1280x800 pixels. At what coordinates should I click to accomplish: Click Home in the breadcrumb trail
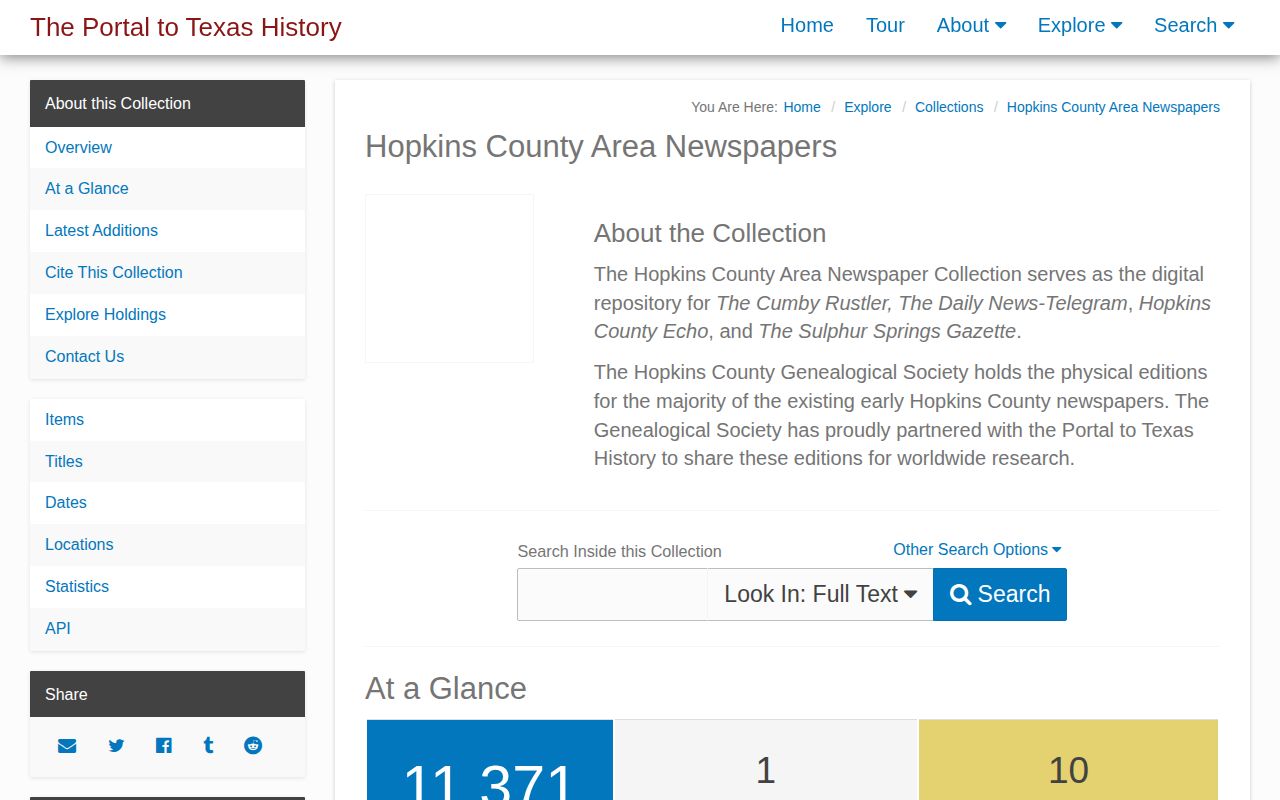802,107
